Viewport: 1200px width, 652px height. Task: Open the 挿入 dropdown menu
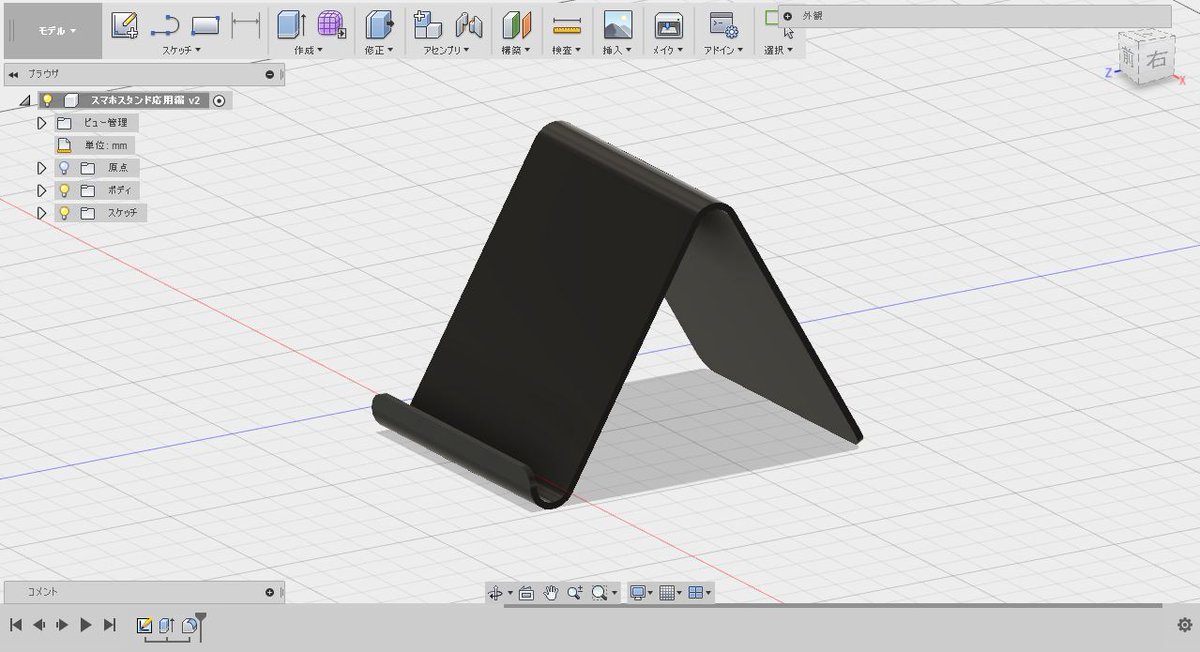(618, 49)
